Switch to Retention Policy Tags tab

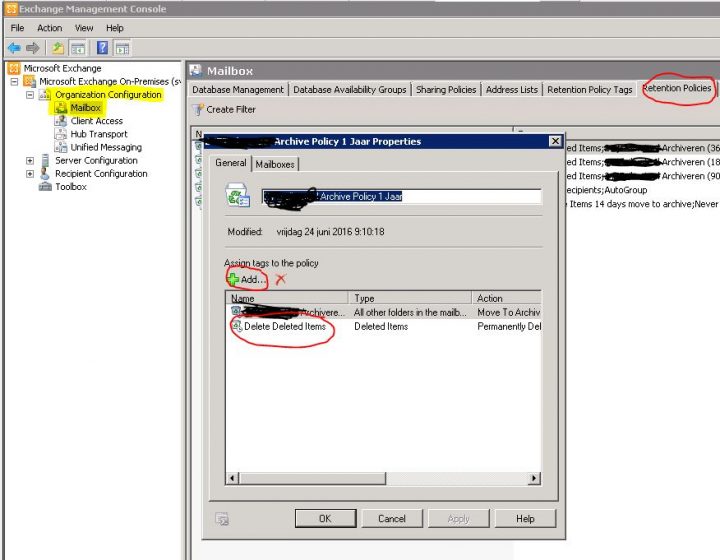[590, 90]
